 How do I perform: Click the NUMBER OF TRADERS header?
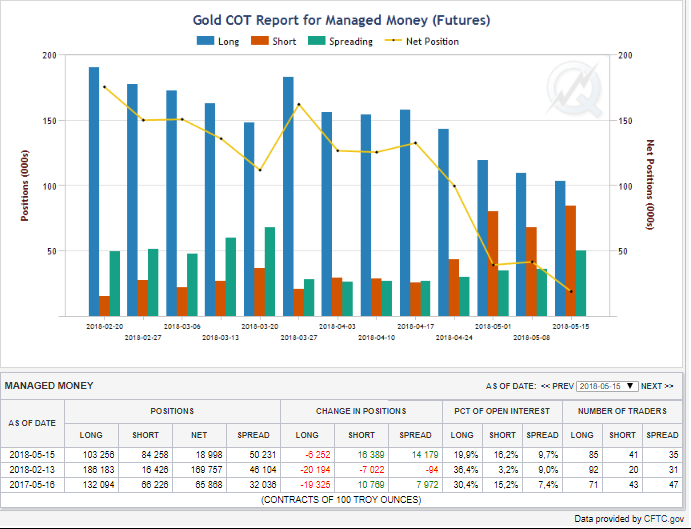tap(622, 411)
